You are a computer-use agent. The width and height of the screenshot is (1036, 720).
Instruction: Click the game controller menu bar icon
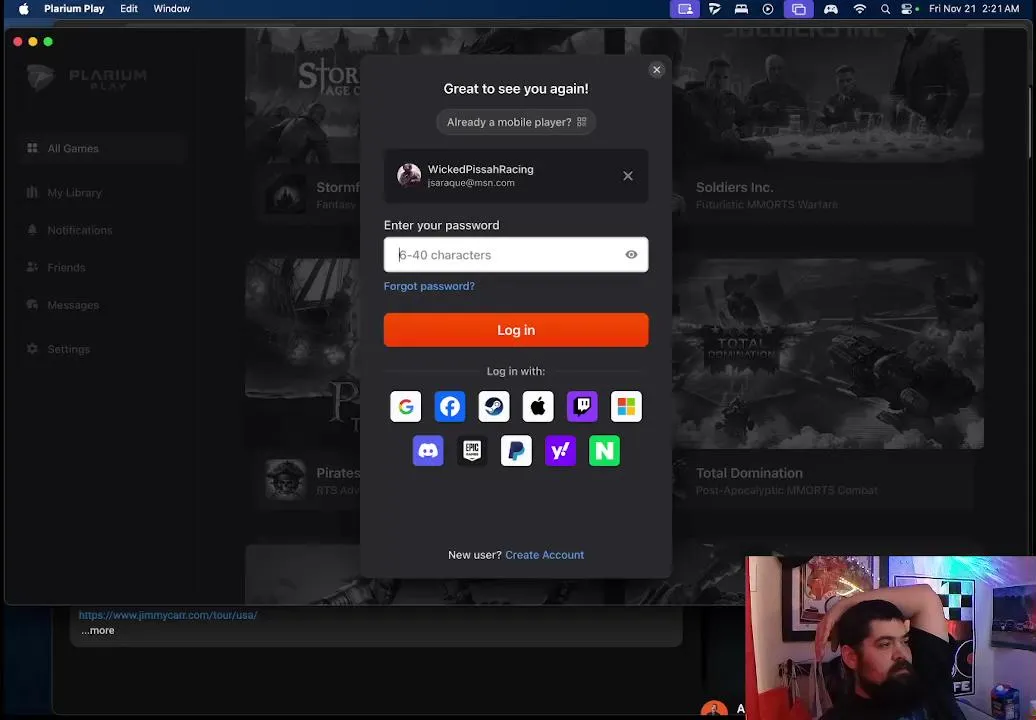(831, 9)
